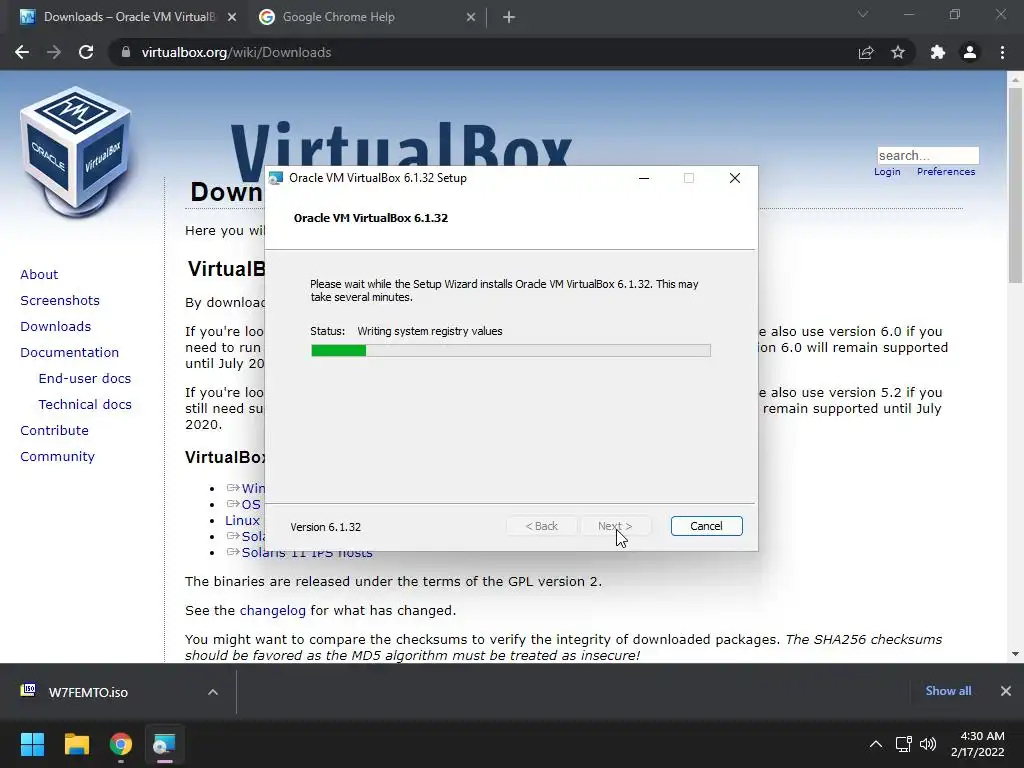Click the page vertical scrollbar
Image resolution: width=1024 pixels, height=768 pixels.
click(1015, 185)
